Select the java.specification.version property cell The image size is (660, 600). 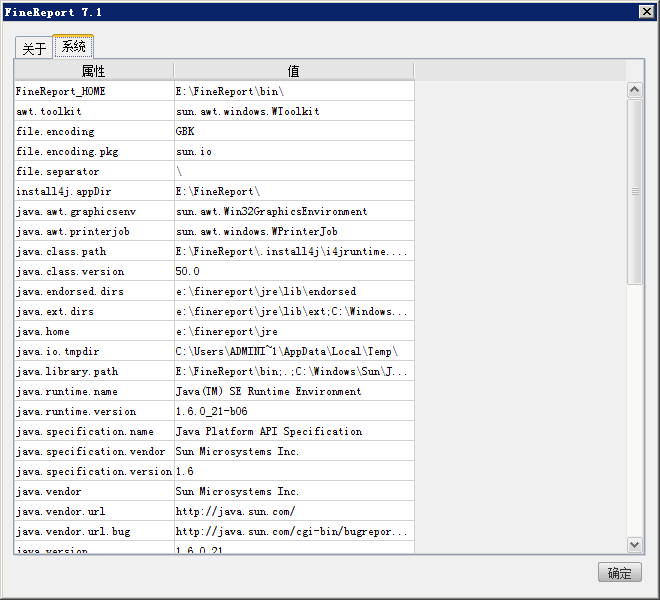click(x=94, y=471)
